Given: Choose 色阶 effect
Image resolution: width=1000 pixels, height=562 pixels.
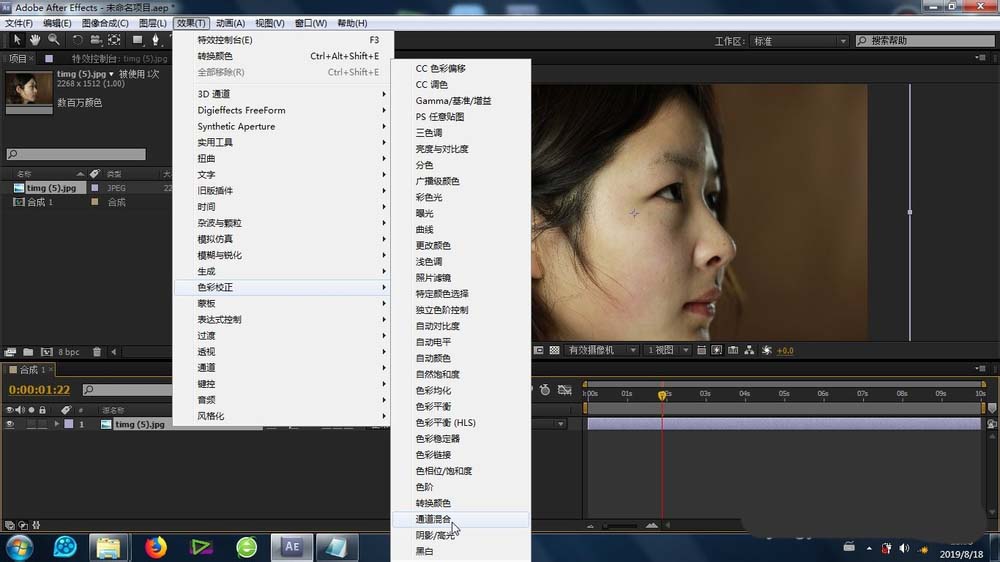Looking at the screenshot, I should (x=460, y=487).
